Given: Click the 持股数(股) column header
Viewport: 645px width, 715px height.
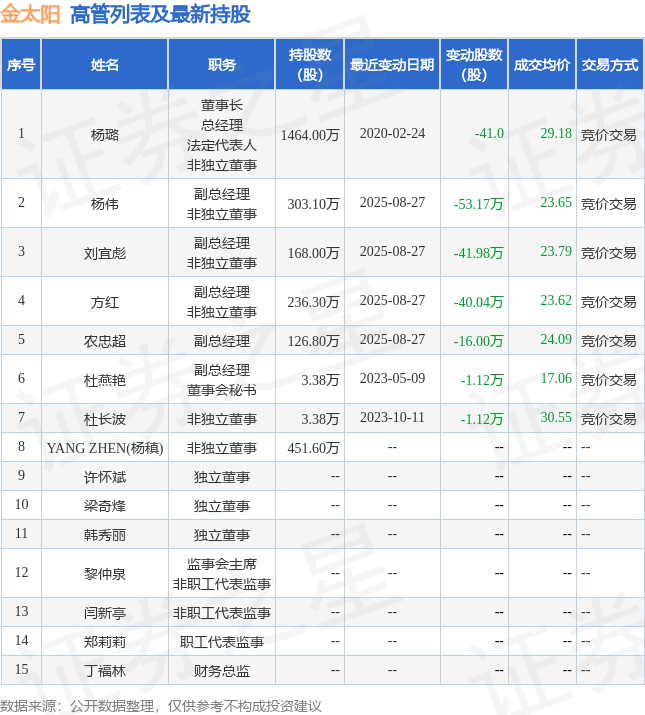Looking at the screenshot, I should tap(310, 64).
